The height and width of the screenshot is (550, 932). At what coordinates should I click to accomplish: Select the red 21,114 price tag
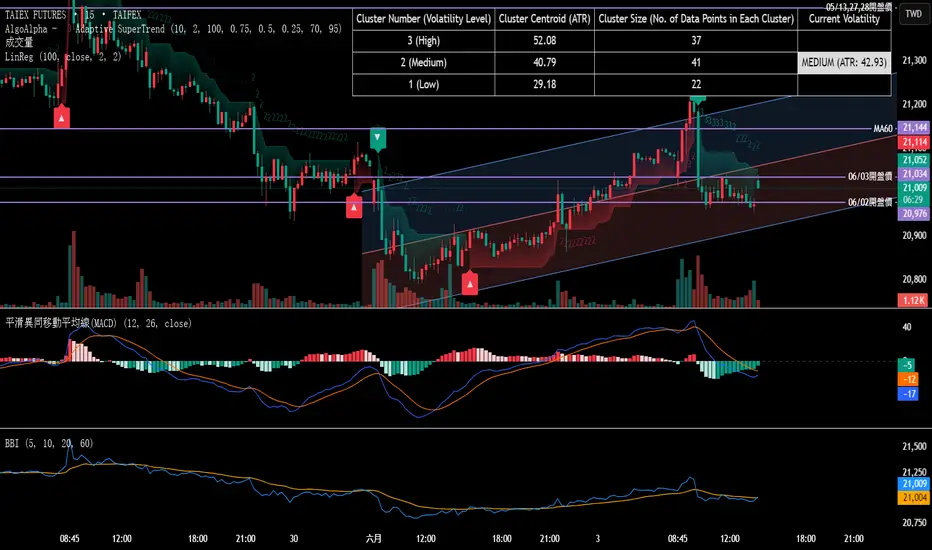click(x=914, y=142)
